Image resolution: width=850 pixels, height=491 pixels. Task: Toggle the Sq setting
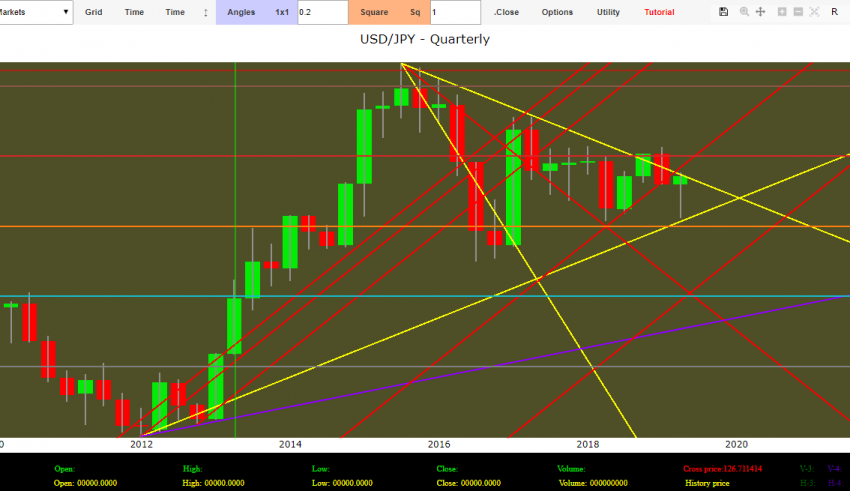point(415,12)
